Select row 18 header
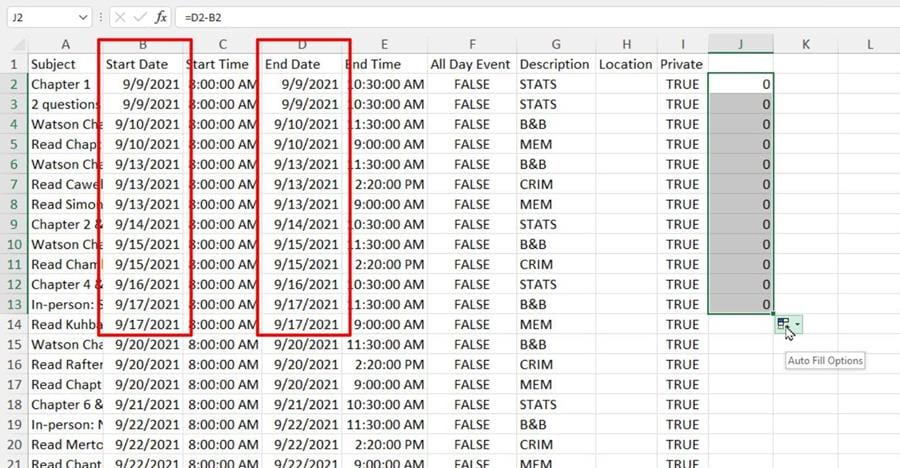 pos(14,404)
